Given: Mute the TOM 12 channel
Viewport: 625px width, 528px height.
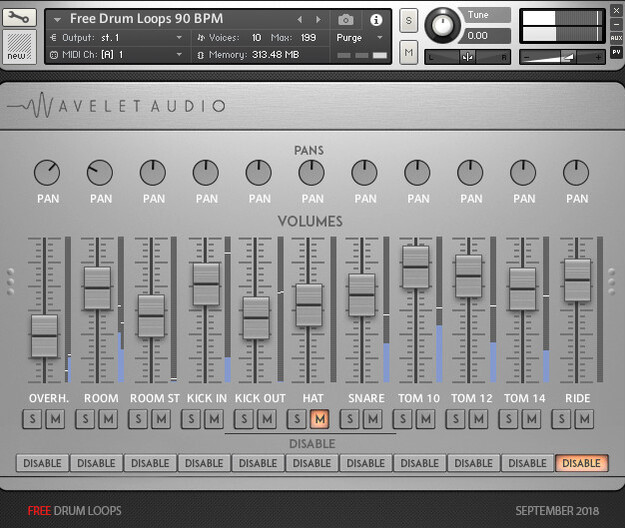Looking at the screenshot, I should (478, 419).
